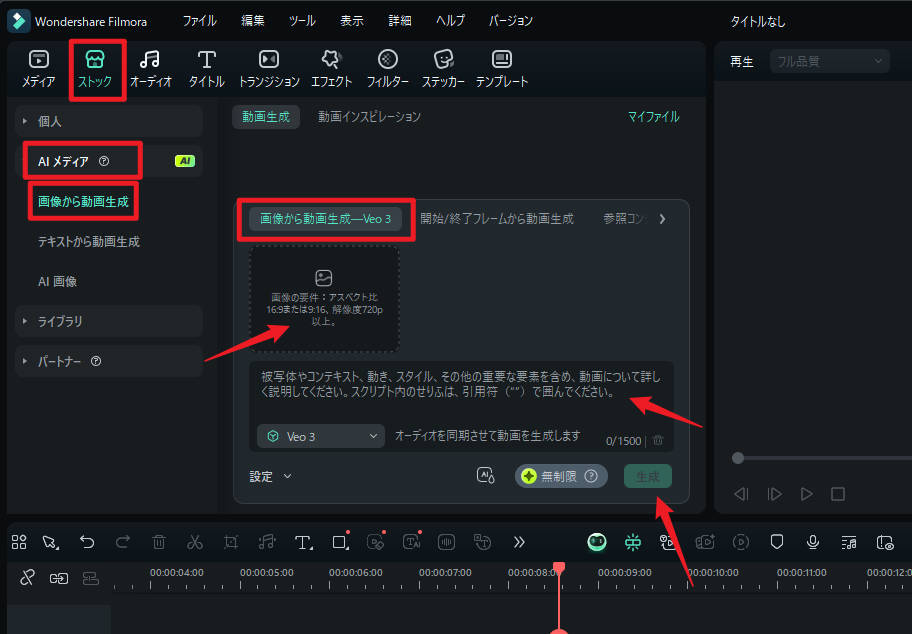Switch to the 動画インスピレーション tab
This screenshot has height=634, width=912.
[369, 117]
